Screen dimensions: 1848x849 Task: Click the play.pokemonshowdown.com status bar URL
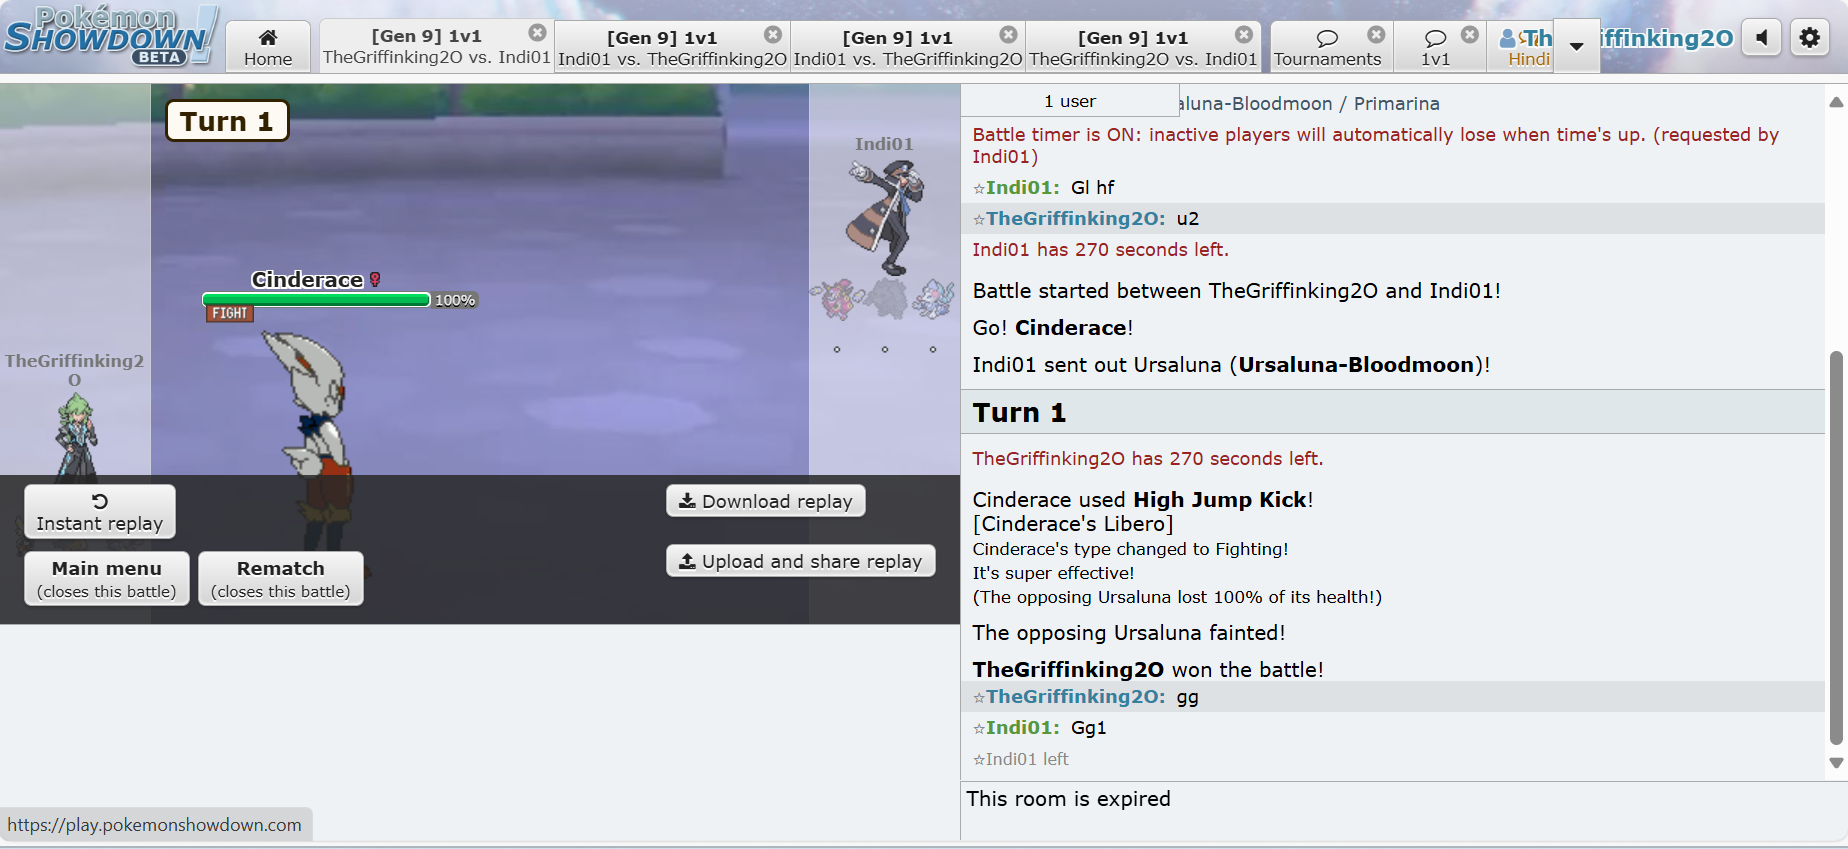point(155,825)
